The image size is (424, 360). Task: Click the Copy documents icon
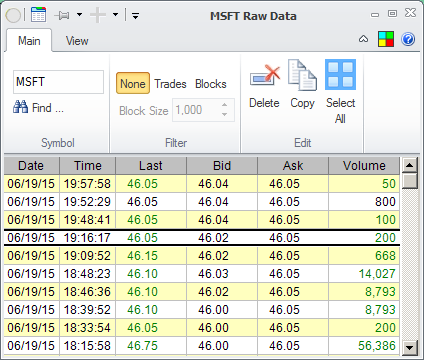point(302,75)
